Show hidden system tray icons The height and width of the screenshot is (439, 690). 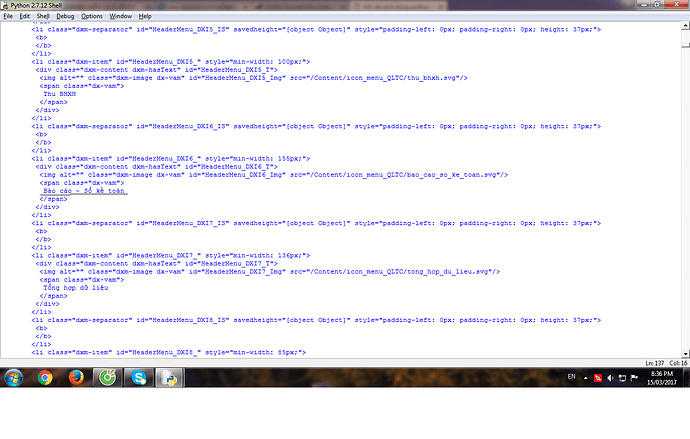click(585, 378)
